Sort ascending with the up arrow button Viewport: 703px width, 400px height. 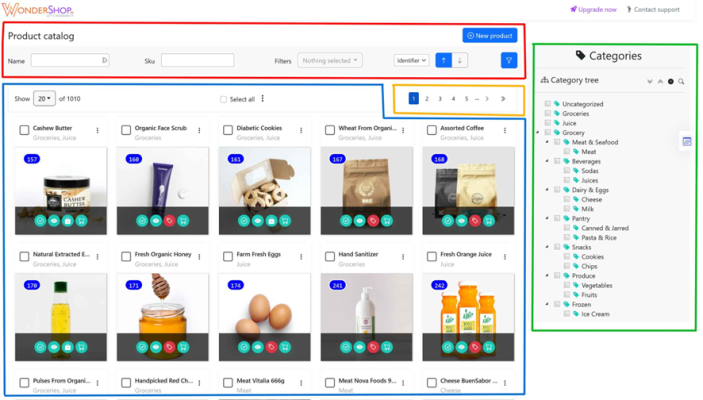(444, 61)
